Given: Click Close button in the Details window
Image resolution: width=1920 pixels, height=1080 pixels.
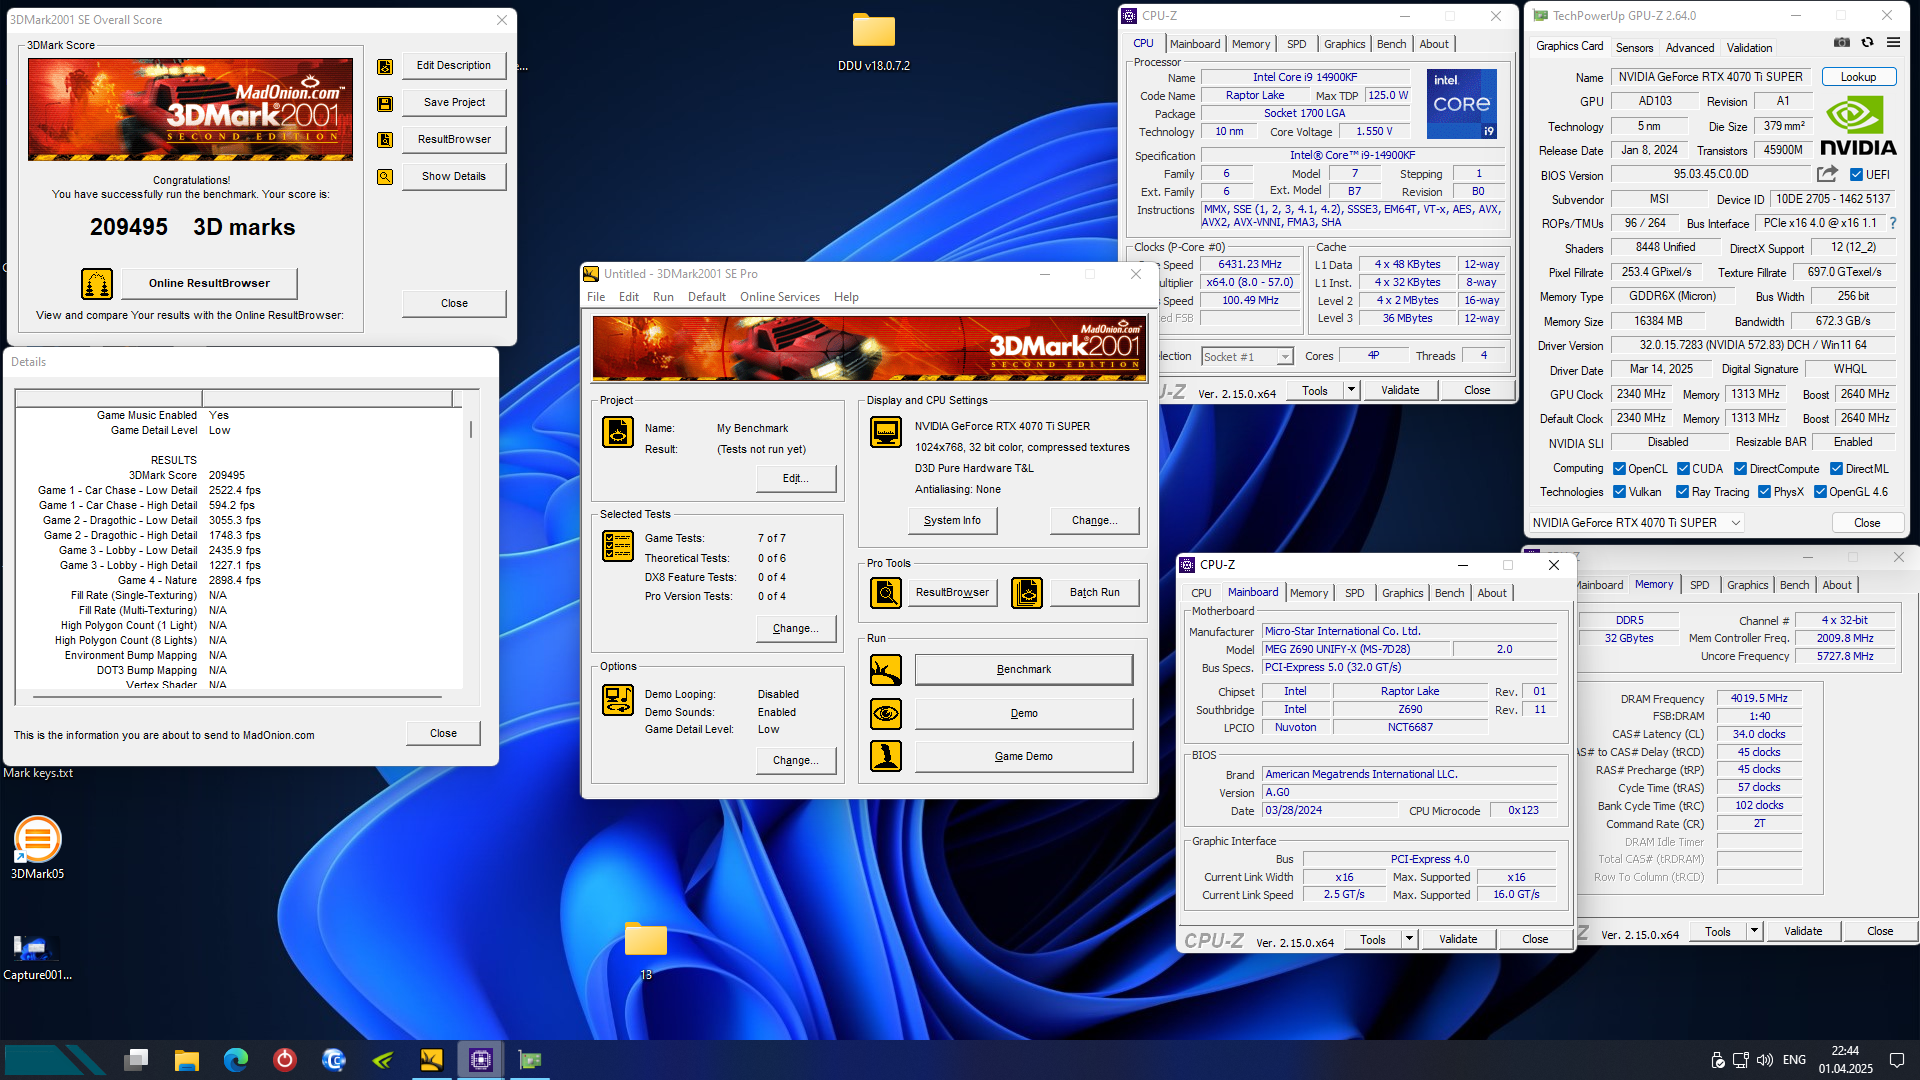Looking at the screenshot, I should click(443, 733).
